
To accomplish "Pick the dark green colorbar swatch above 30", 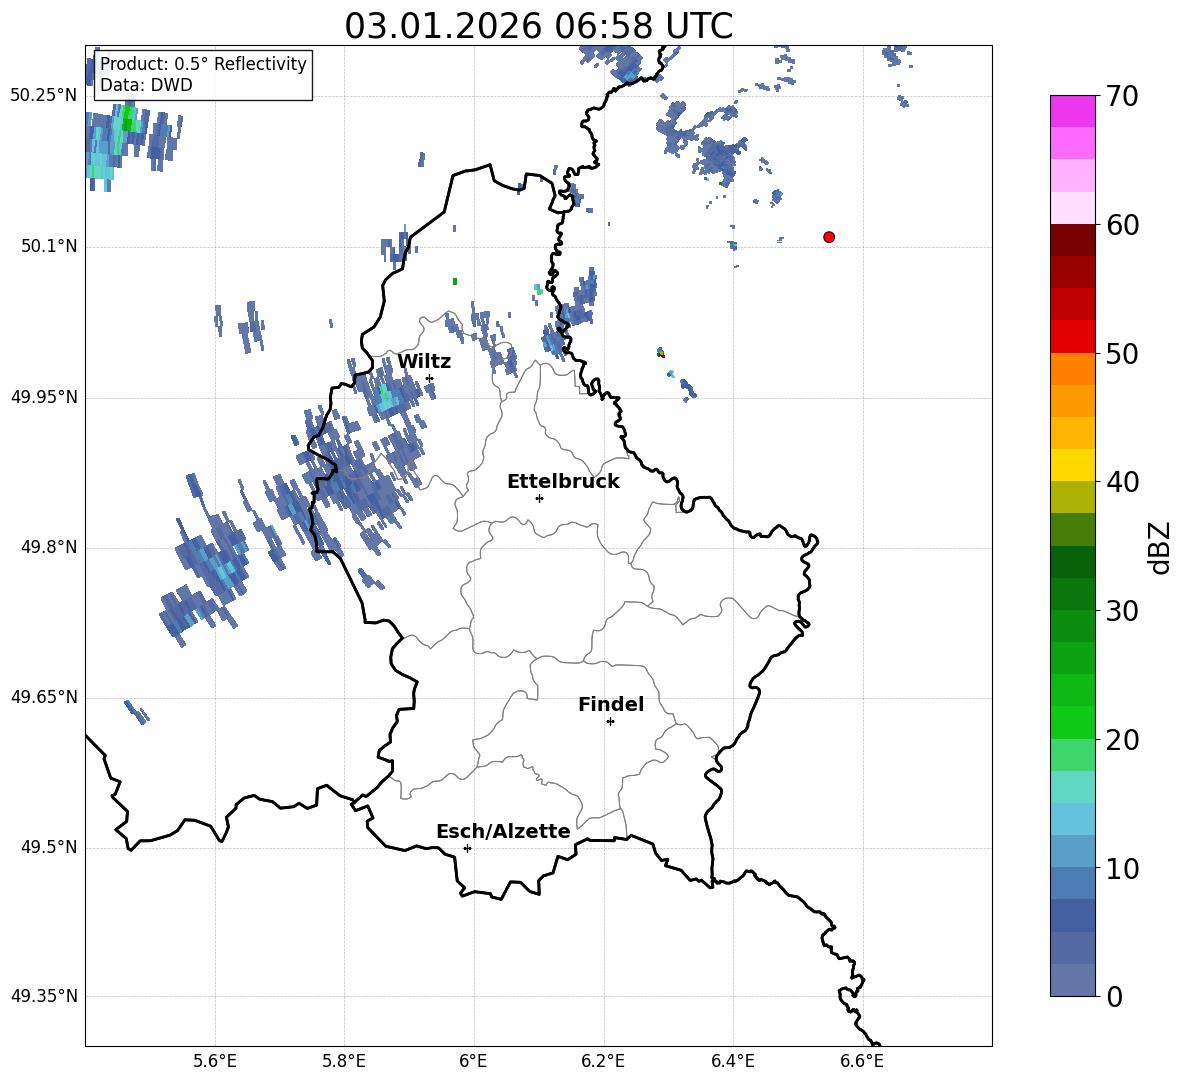I will 1073,561.
